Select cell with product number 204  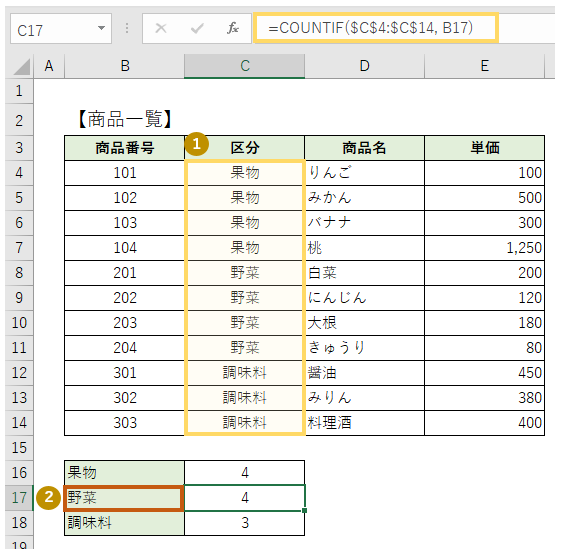point(125,348)
